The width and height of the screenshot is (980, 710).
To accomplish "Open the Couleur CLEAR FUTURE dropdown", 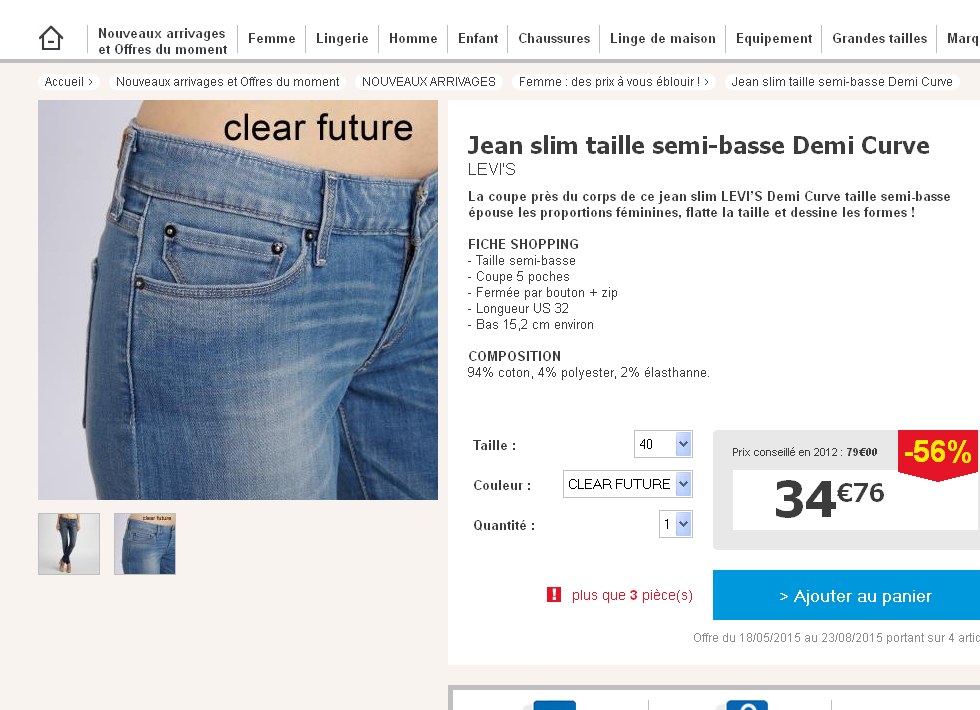I will point(628,484).
